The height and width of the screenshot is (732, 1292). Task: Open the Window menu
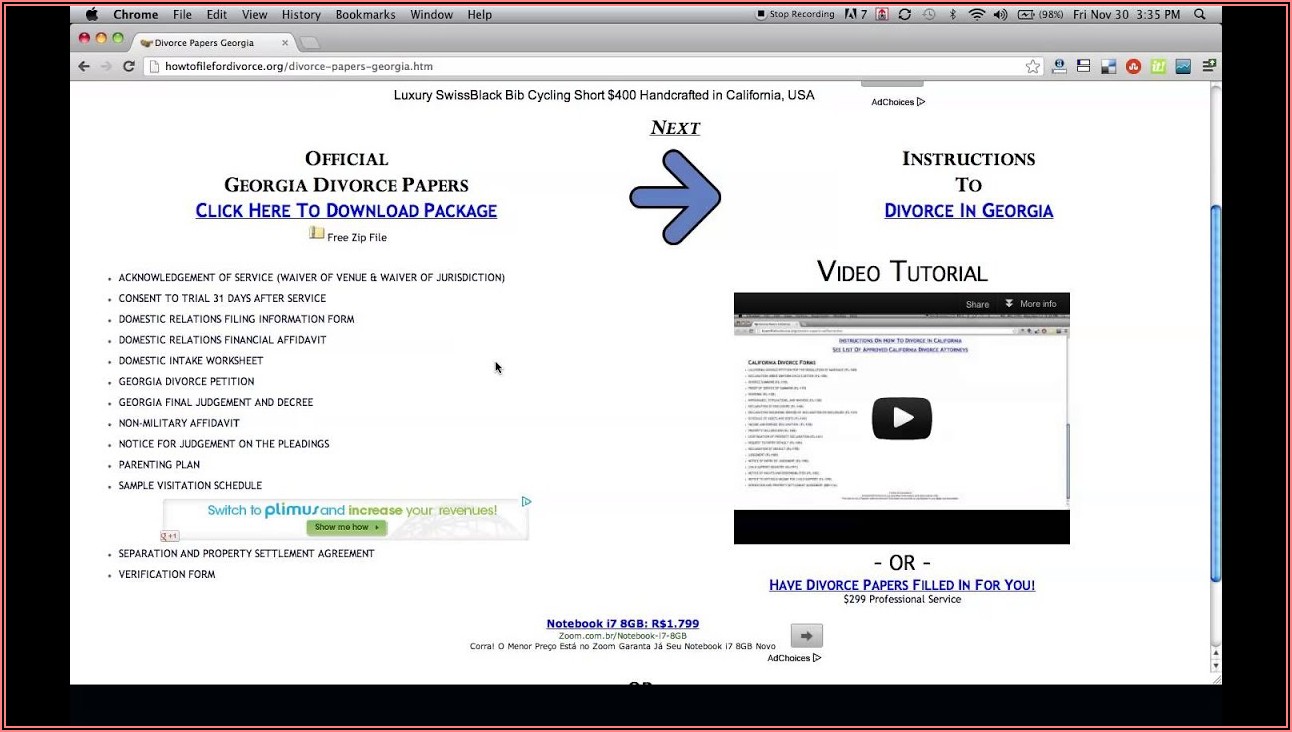432,14
